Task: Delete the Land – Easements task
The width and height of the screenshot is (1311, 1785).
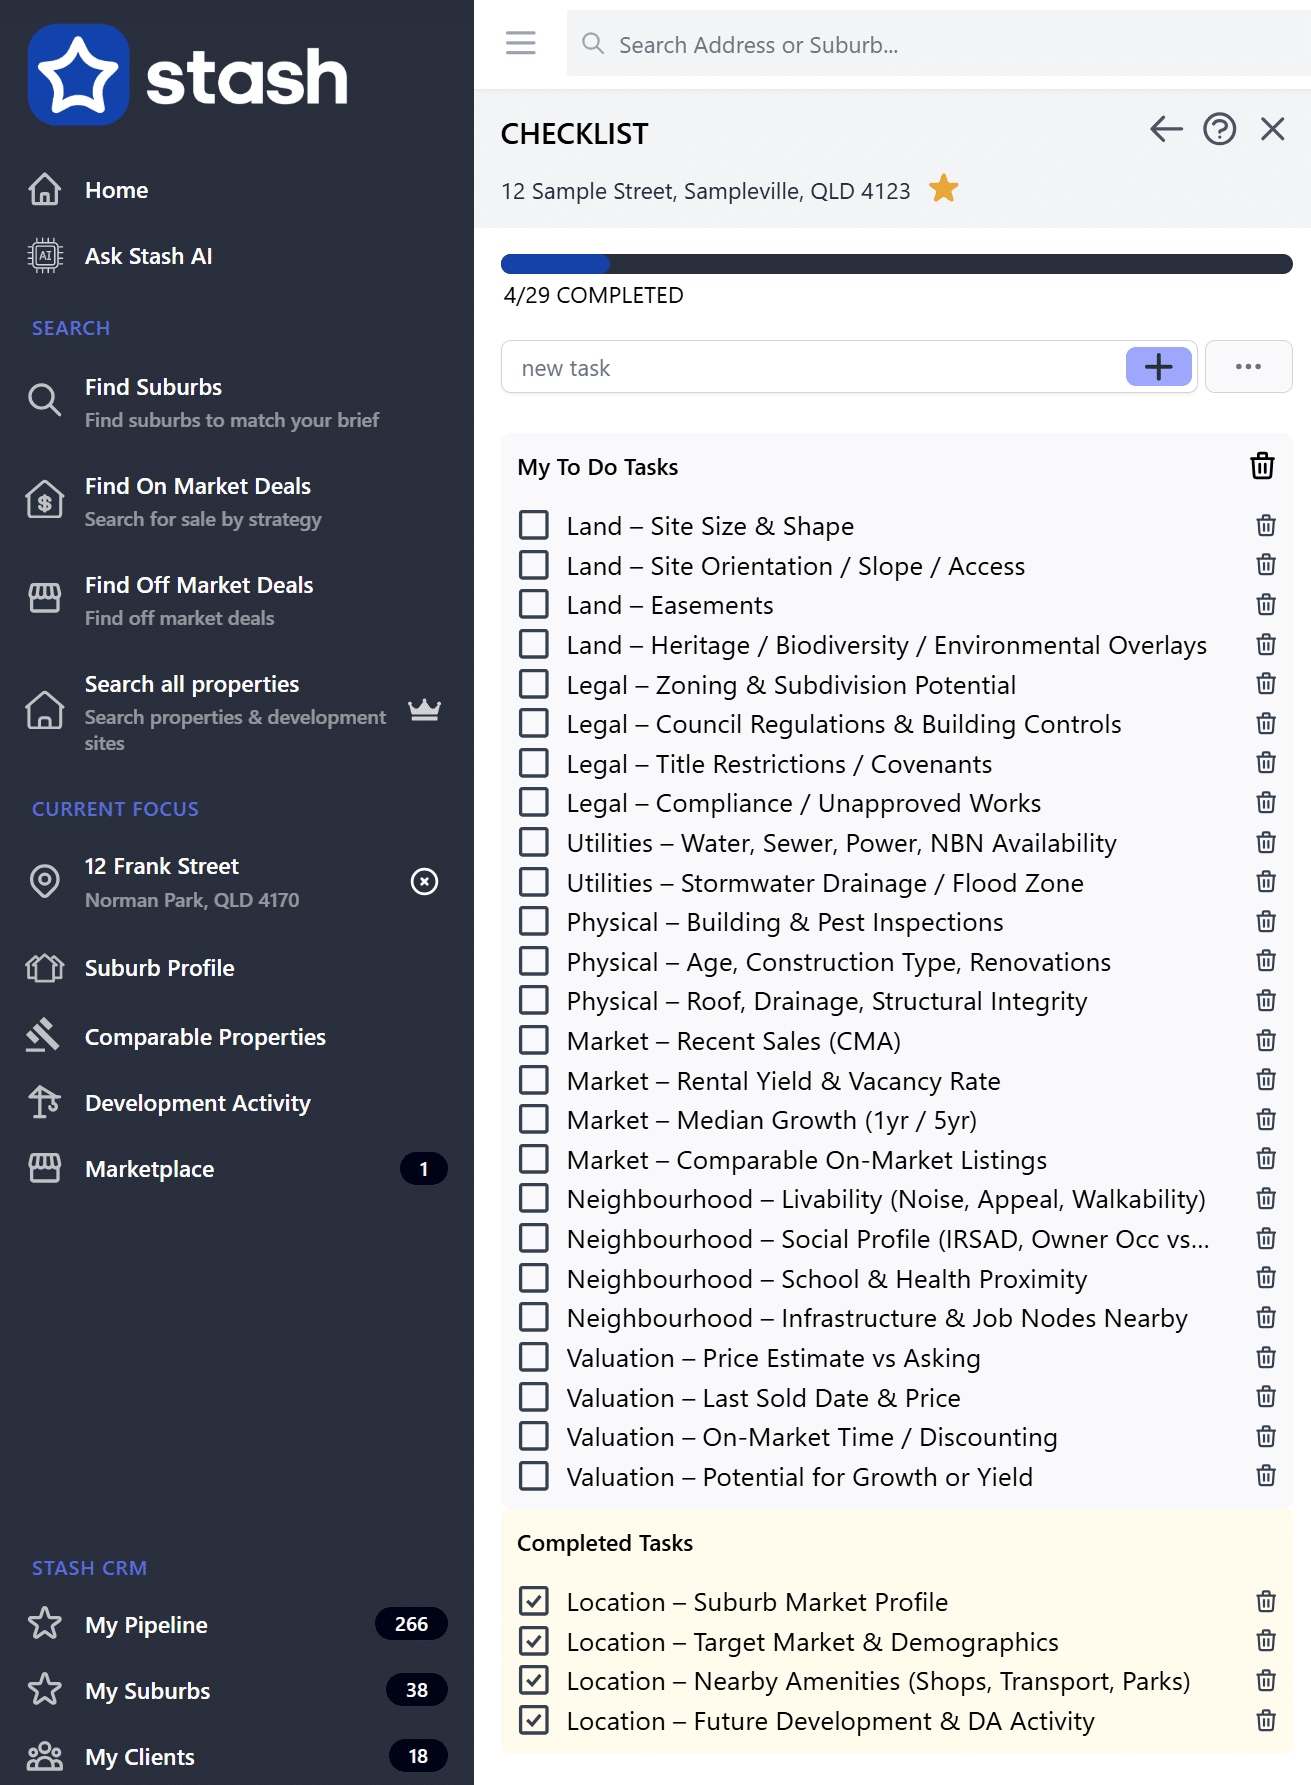Action: tap(1265, 605)
